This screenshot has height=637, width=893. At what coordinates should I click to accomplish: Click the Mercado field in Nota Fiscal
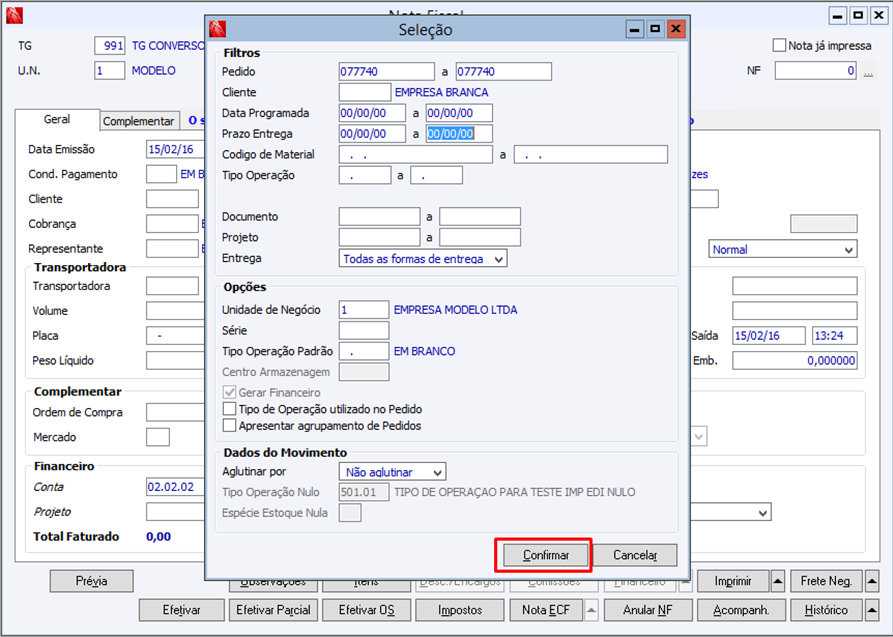[x=158, y=437]
